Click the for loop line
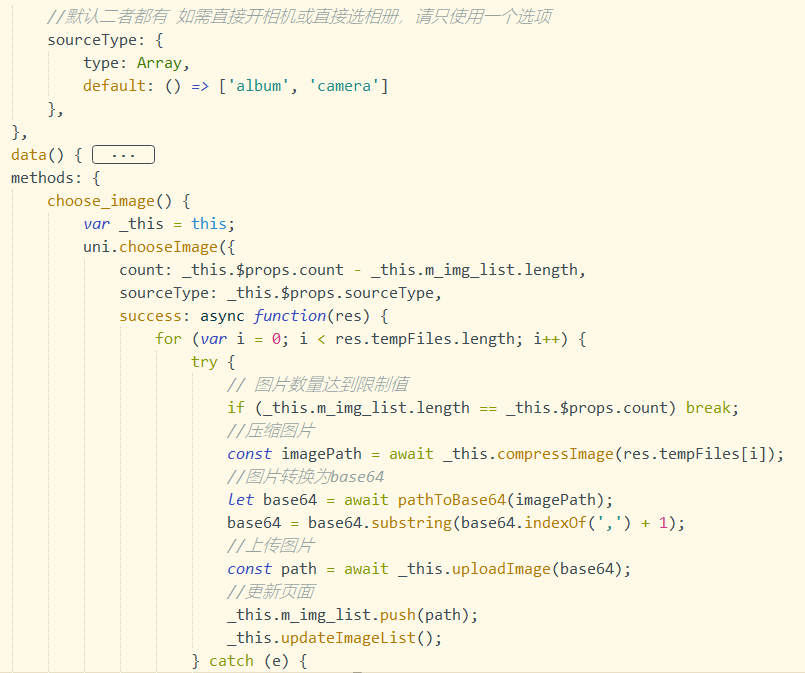The width and height of the screenshot is (805, 673). point(370,339)
